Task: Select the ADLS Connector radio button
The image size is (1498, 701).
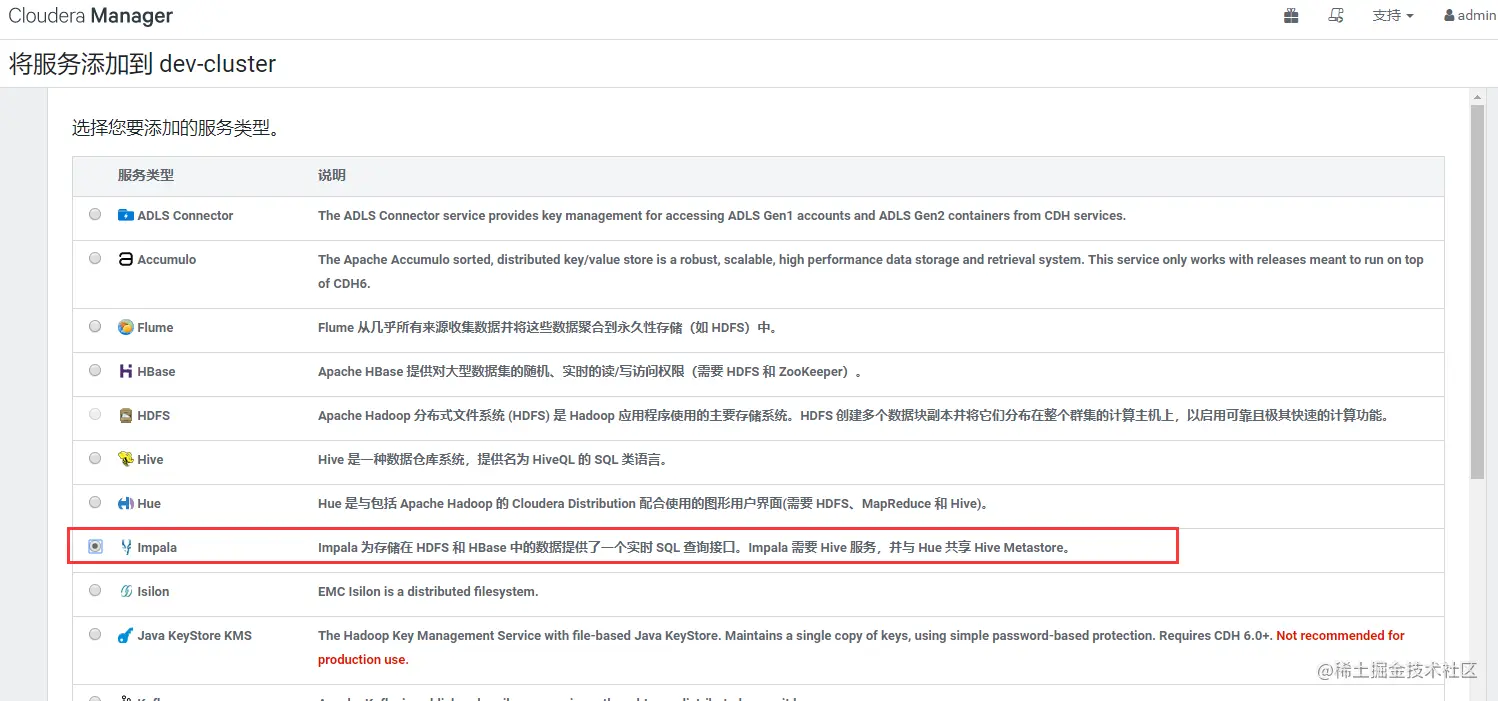Action: tap(95, 214)
